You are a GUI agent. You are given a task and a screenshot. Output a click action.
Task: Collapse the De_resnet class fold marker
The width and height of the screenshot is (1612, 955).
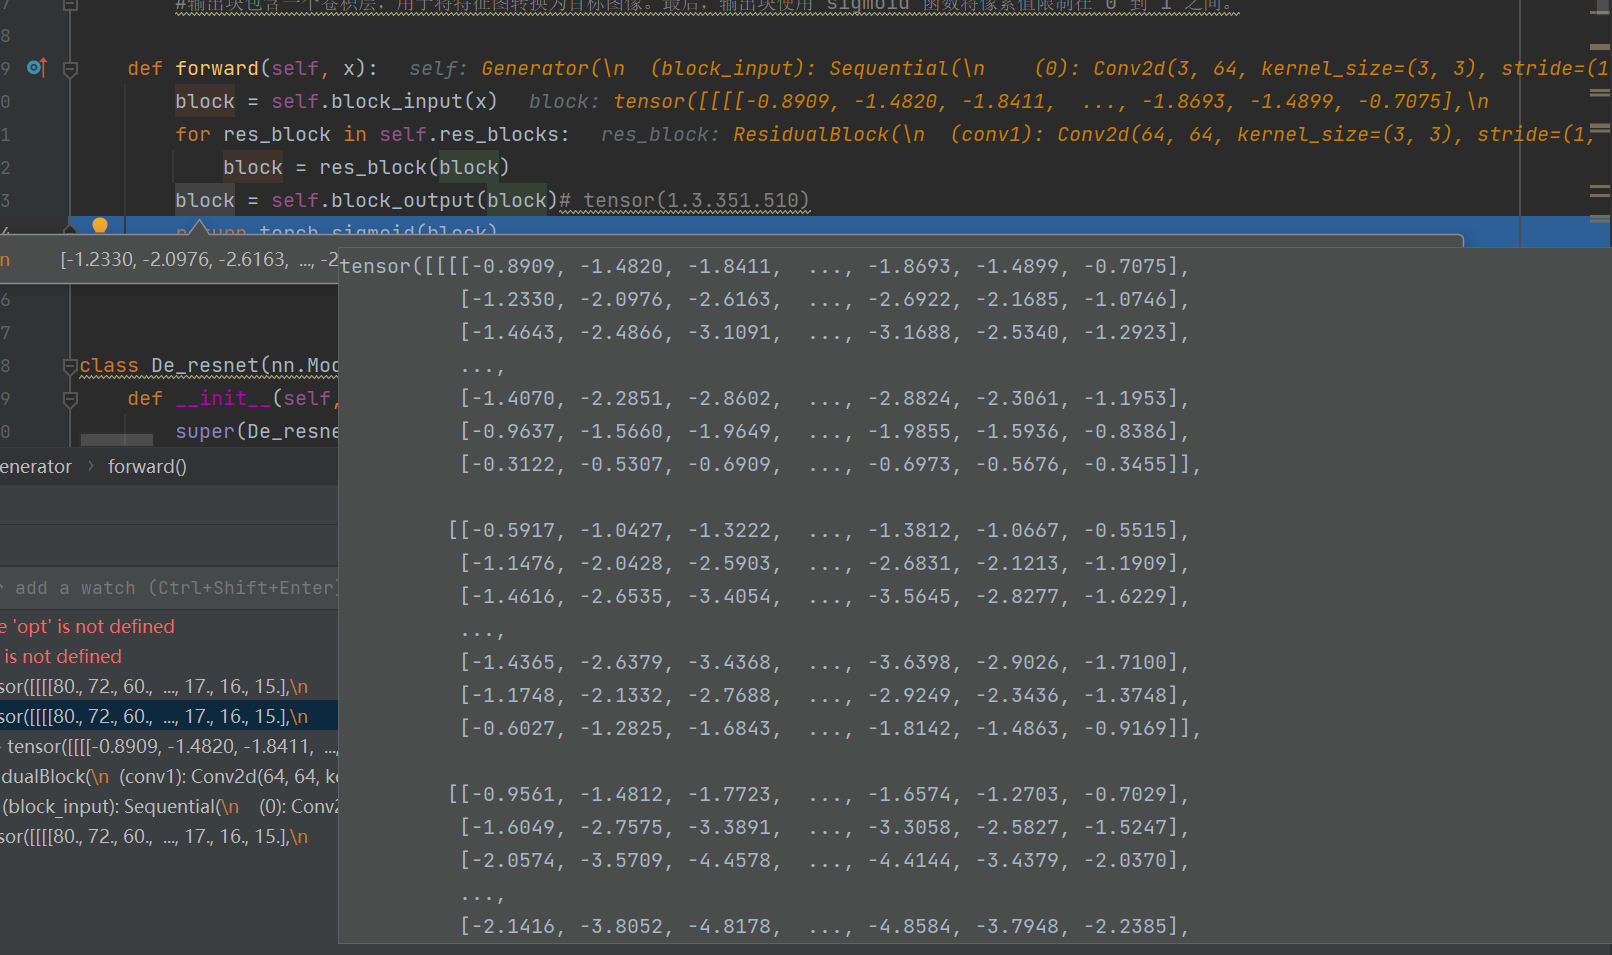[x=71, y=366]
